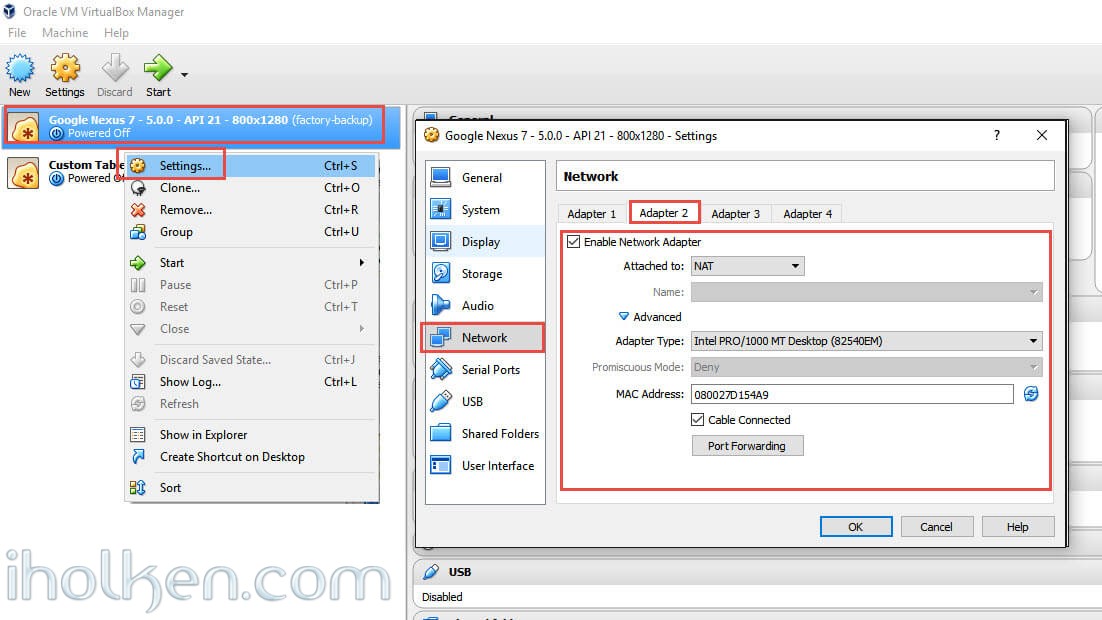Image resolution: width=1102 pixels, height=620 pixels.
Task: Select the Google Nexus 7 VM icon
Action: pos(23,127)
